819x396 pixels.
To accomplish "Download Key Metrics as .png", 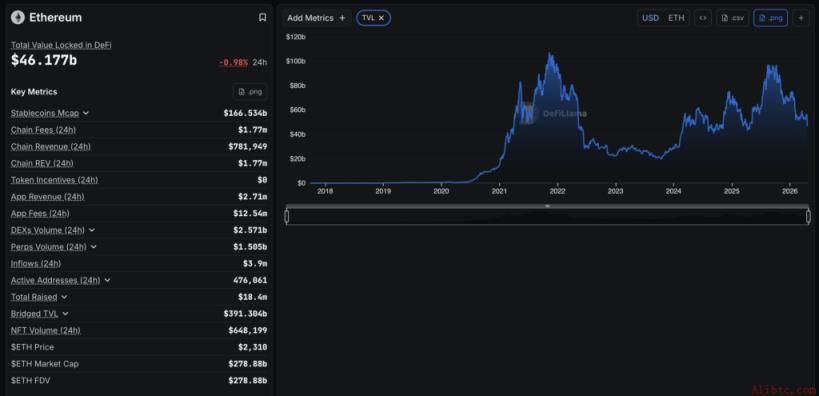I will click(250, 92).
